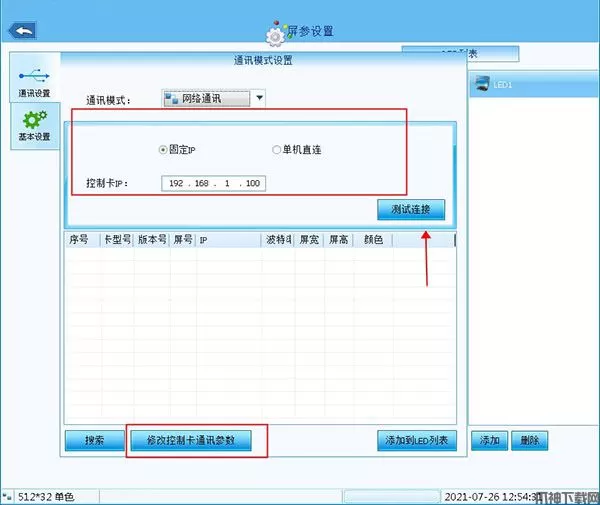Click 卡型号 column header
600x505 pixels.
click(x=117, y=240)
